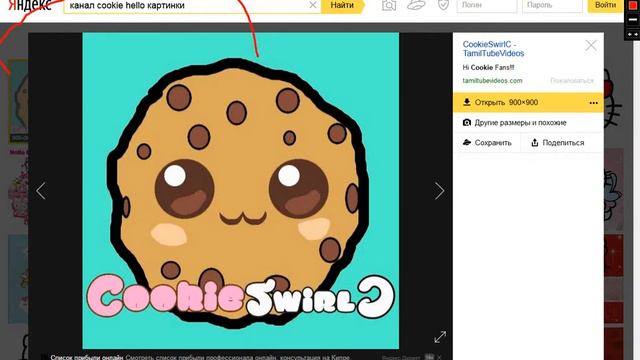Expand more sizes via three dots
Image resolution: width=640 pixels, height=360 pixels.
point(593,103)
